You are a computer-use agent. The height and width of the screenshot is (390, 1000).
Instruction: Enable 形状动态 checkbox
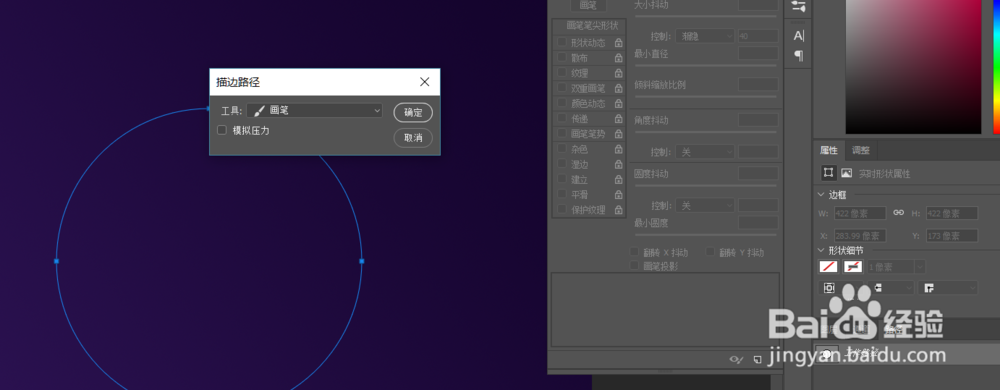pos(562,42)
